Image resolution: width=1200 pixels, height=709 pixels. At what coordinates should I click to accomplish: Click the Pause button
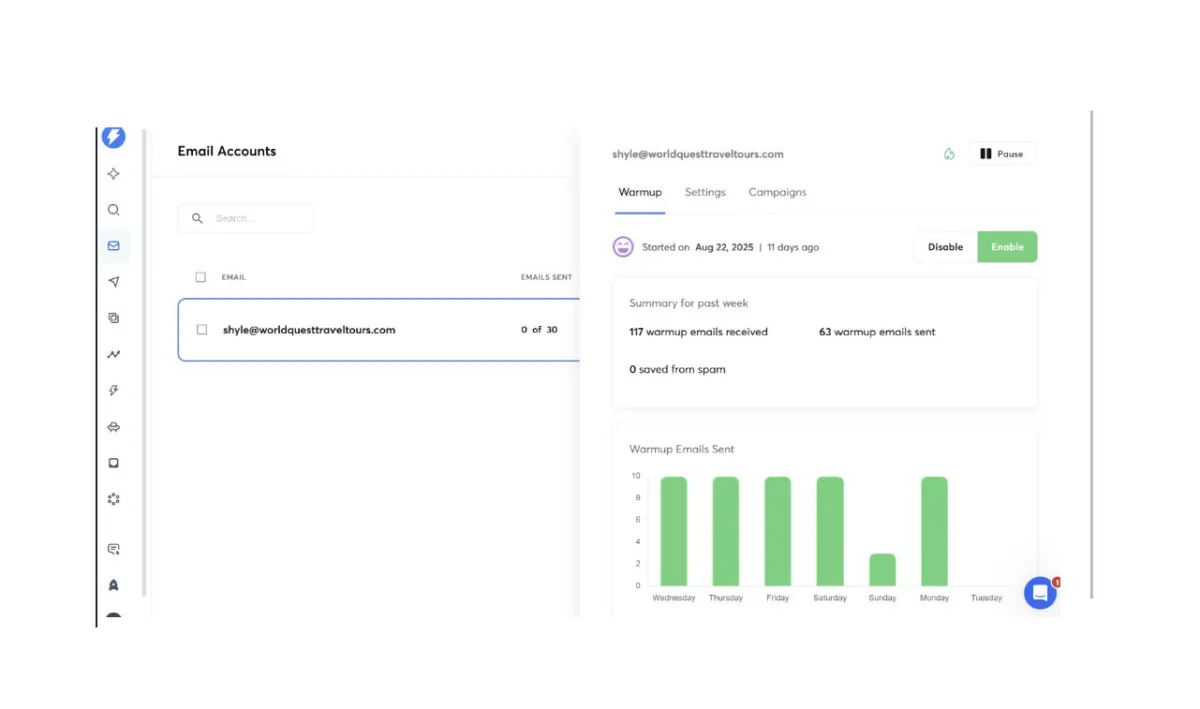(1002, 154)
